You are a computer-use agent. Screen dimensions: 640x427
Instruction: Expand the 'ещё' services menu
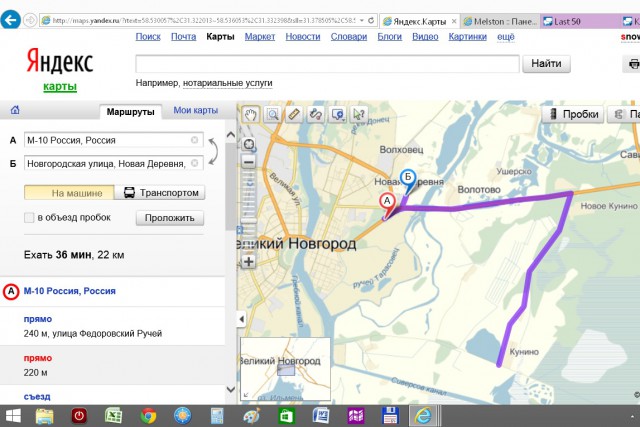click(x=506, y=37)
